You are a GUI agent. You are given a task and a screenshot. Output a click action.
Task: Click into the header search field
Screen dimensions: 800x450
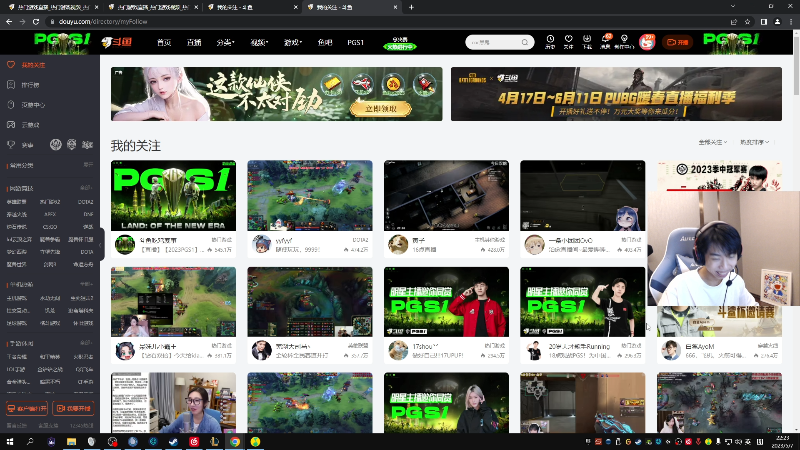(x=494, y=42)
